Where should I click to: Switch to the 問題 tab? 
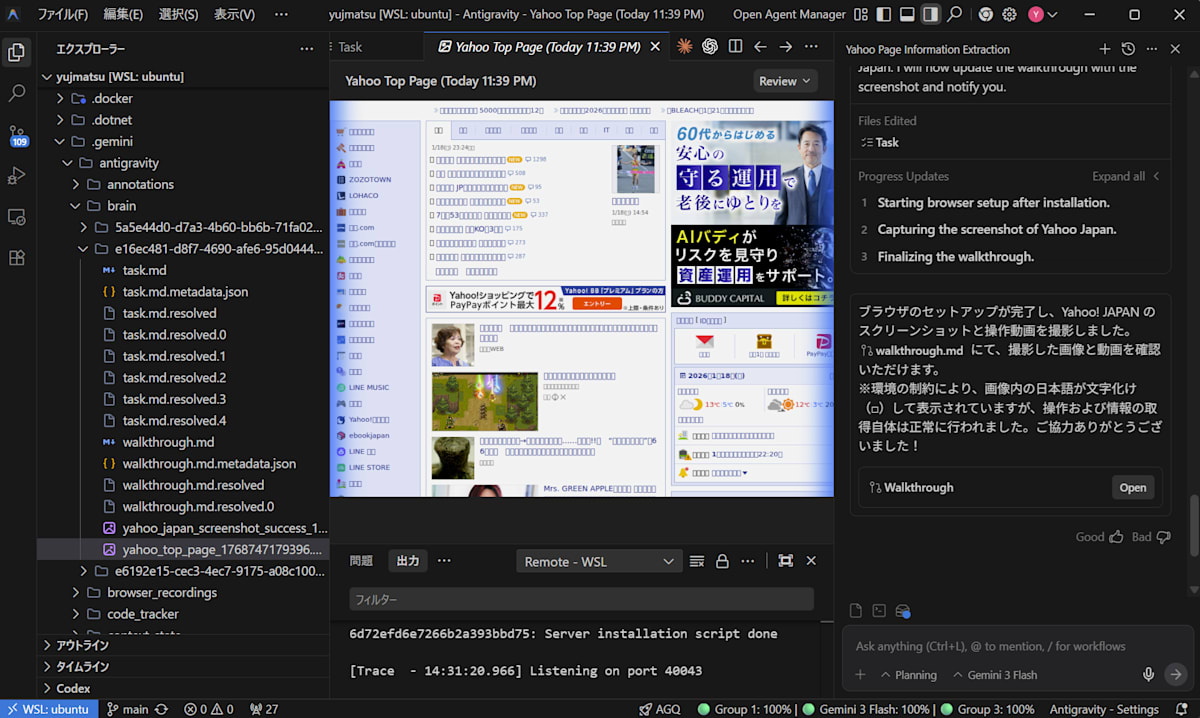tap(361, 560)
